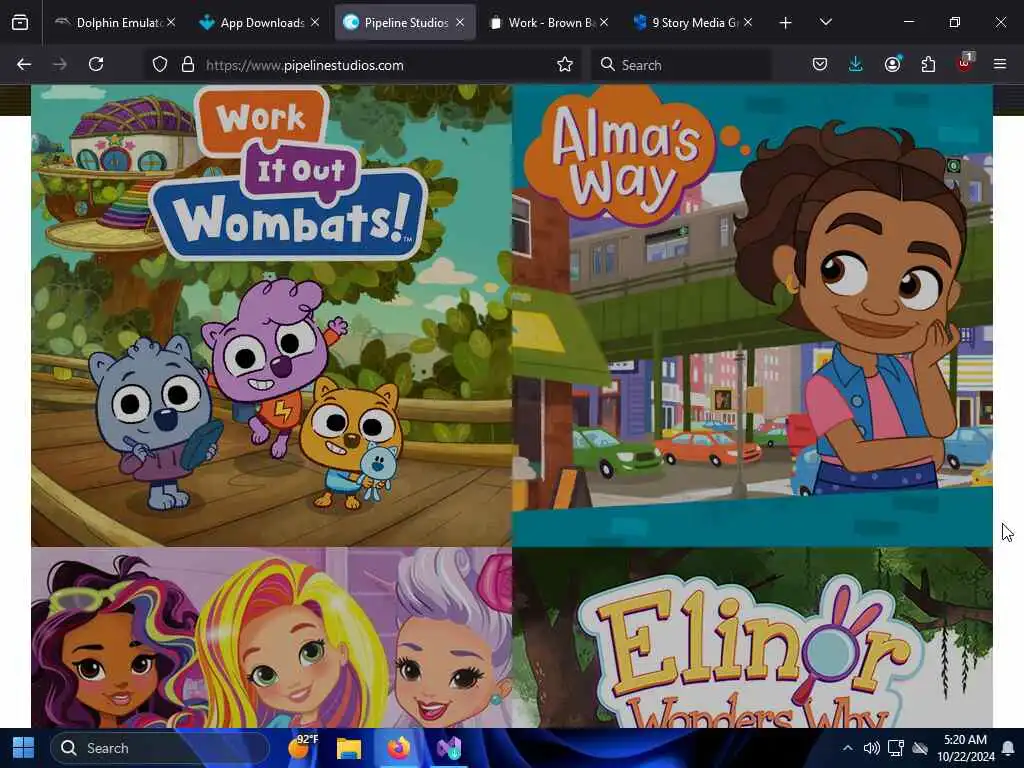This screenshot has width=1024, height=768.
Task: Open the Alma's Way show tile
Action: 752,315
